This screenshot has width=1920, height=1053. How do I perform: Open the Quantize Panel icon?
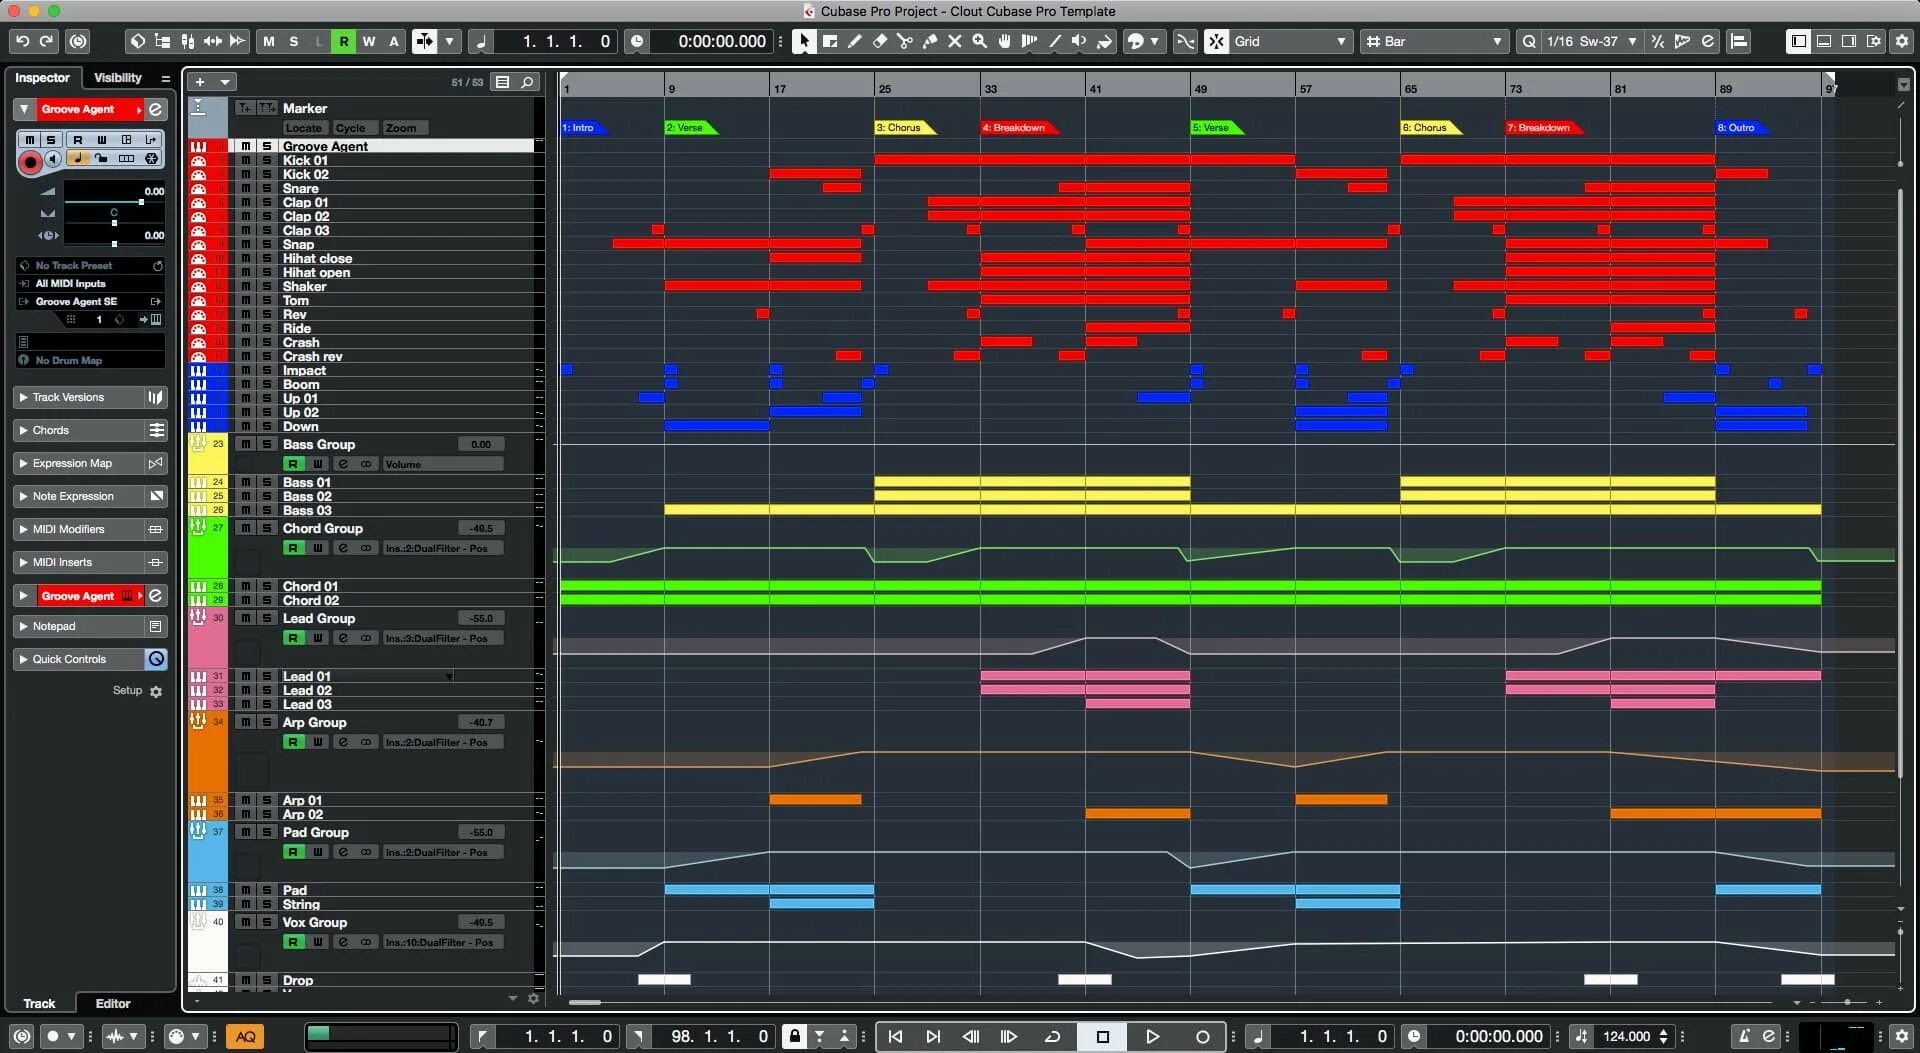[1707, 41]
